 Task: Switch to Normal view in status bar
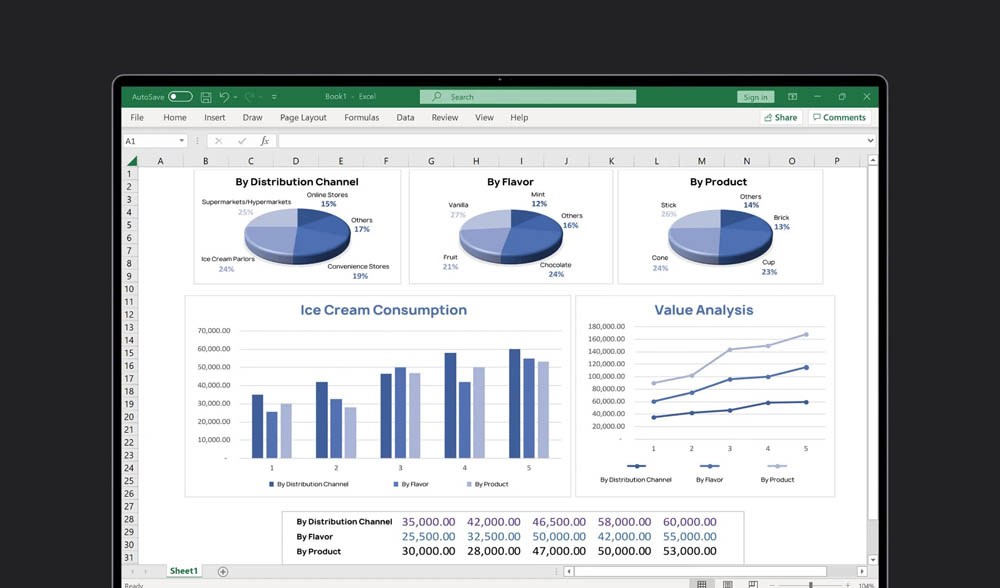click(702, 584)
